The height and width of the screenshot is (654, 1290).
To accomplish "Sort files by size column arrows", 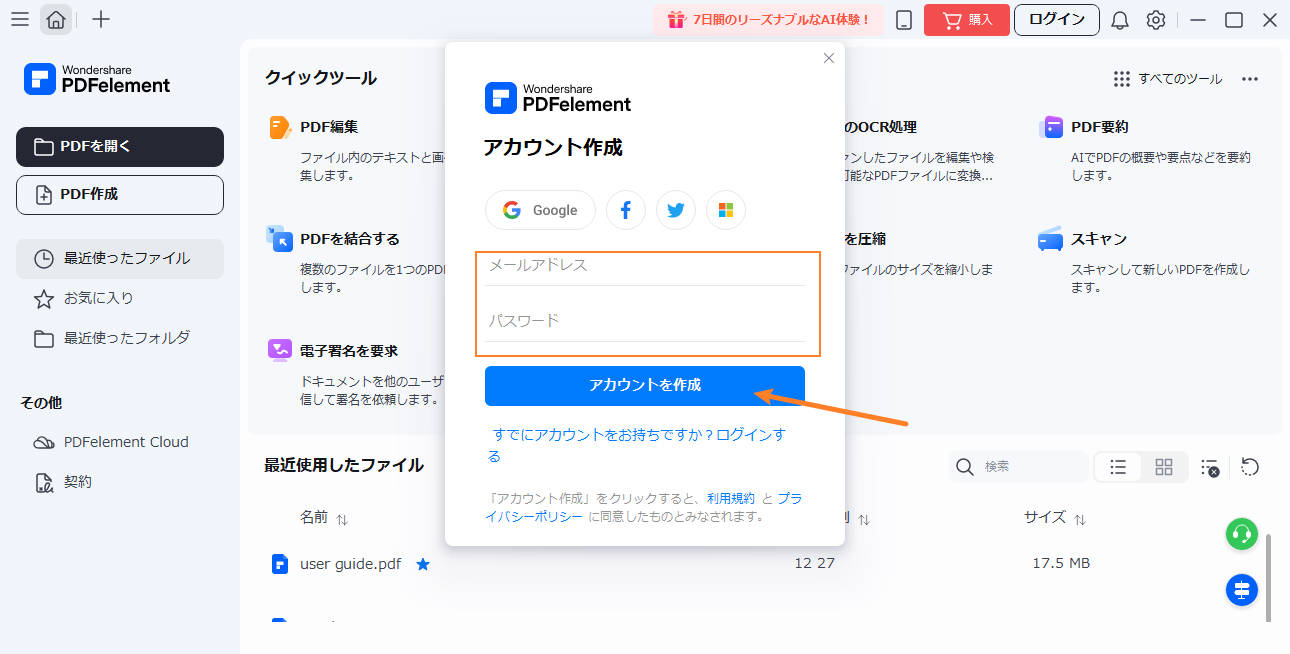I will [x=1080, y=519].
